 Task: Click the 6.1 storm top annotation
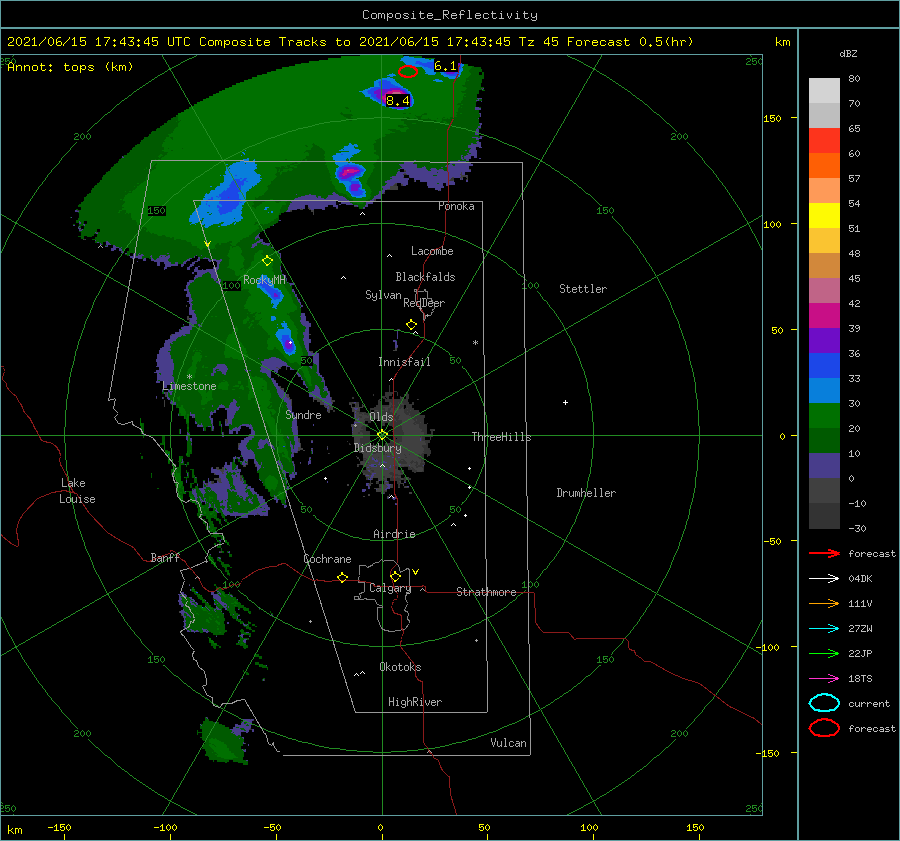(x=445, y=66)
